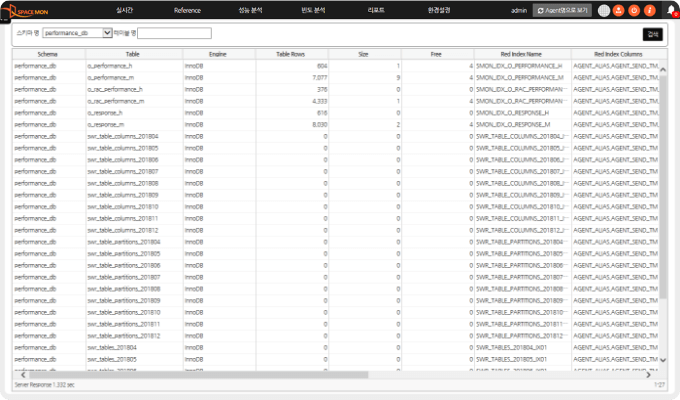Click index name SMON_IDX_O_RESPONSE_H

click(513, 113)
